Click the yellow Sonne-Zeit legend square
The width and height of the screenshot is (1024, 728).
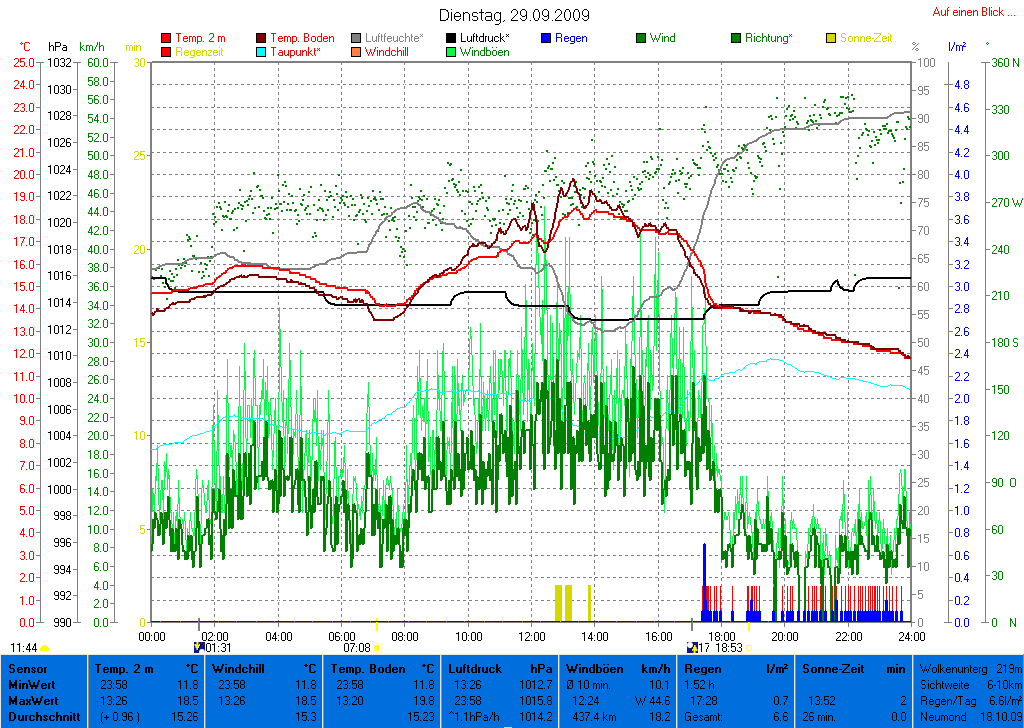(832, 38)
